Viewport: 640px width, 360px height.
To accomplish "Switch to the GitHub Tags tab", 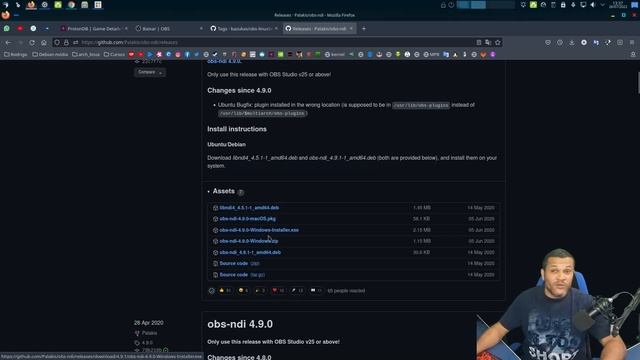I will tap(244, 29).
